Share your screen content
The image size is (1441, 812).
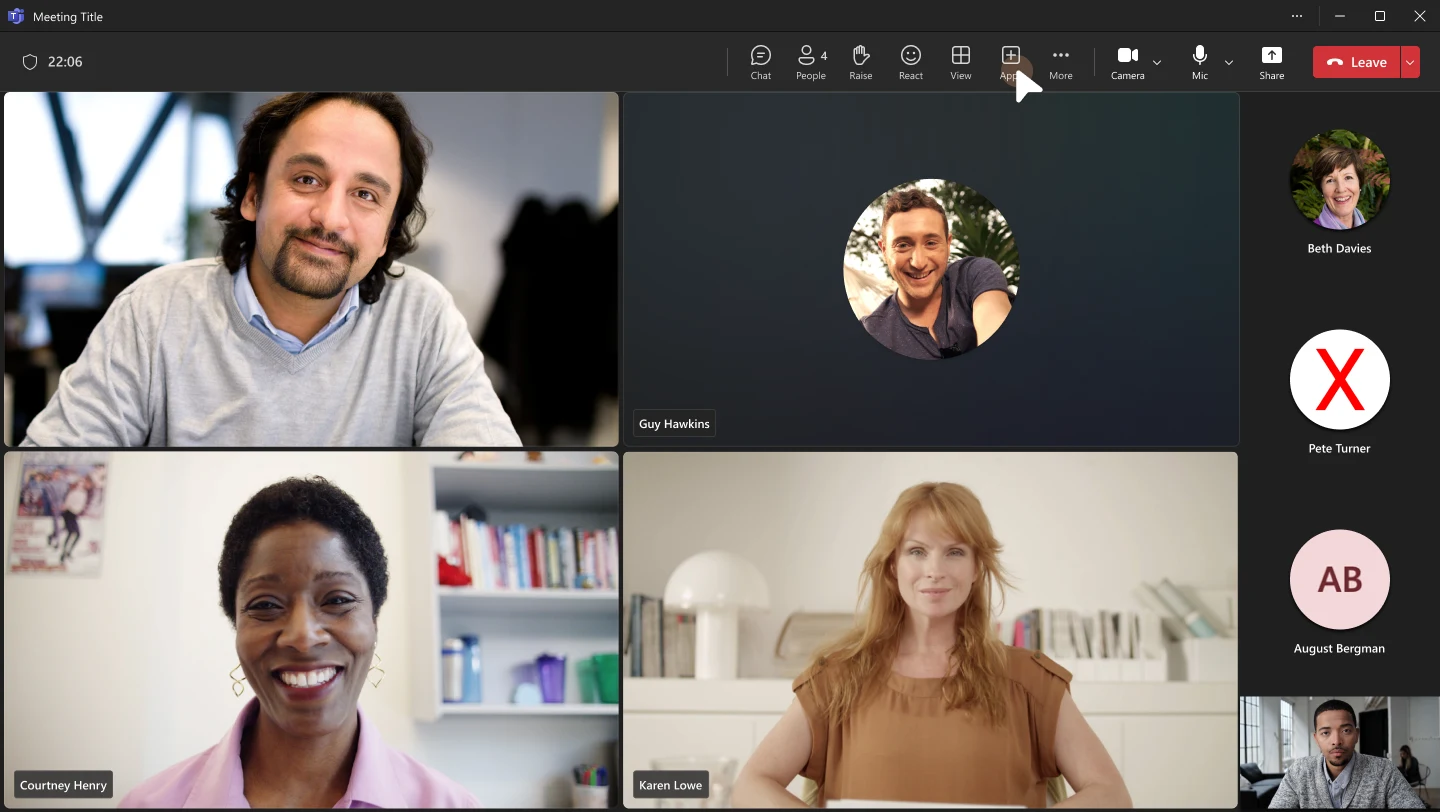point(1272,62)
